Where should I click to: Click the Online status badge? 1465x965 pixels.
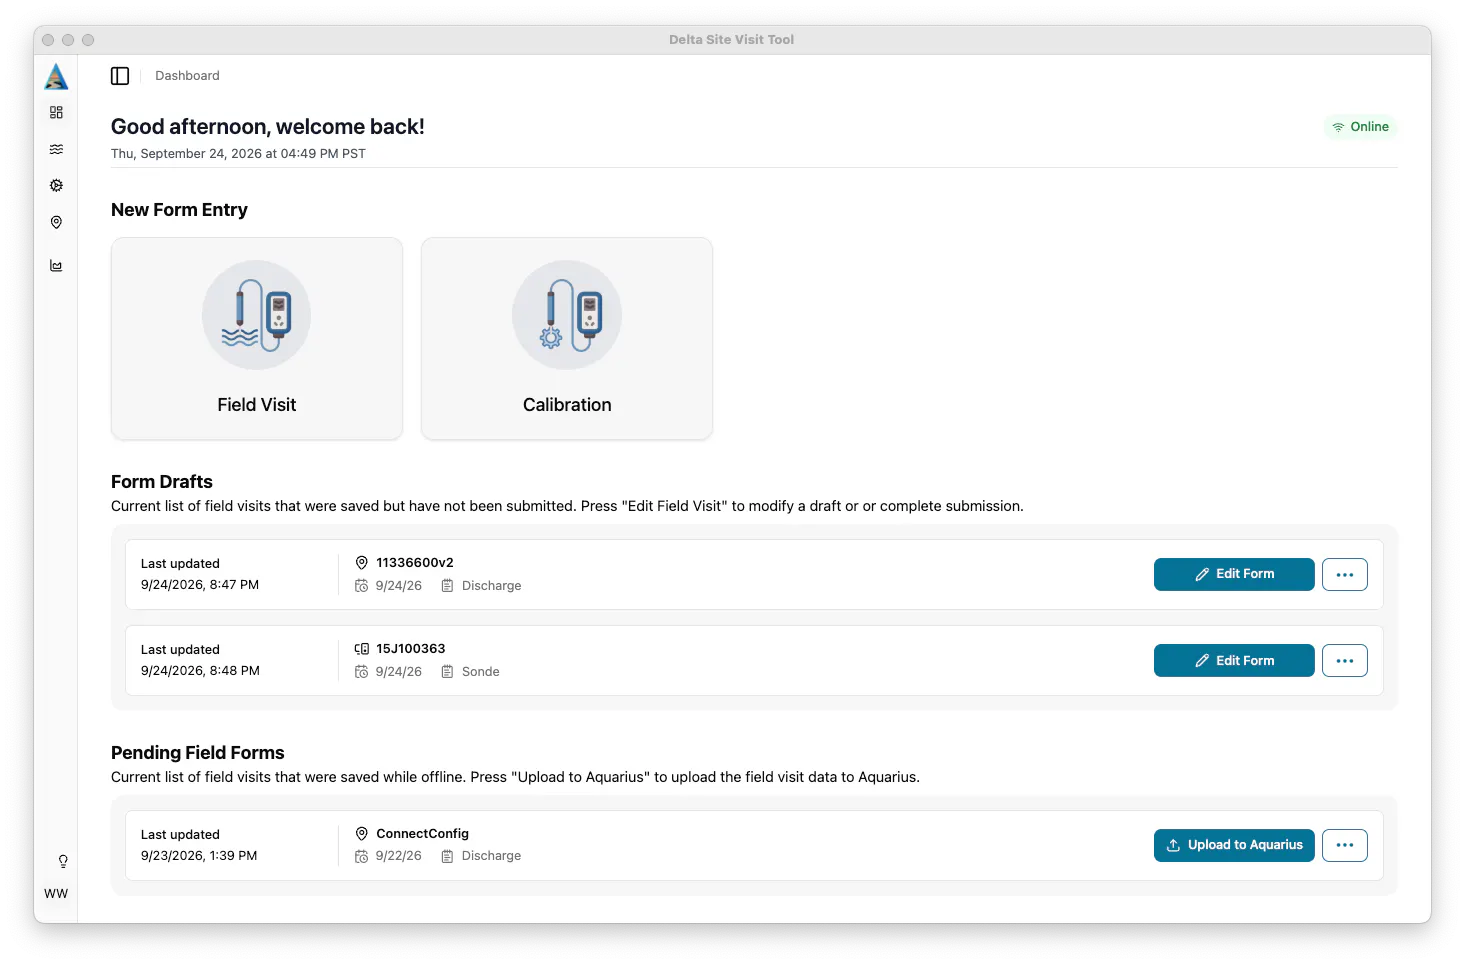pyautogui.click(x=1361, y=127)
